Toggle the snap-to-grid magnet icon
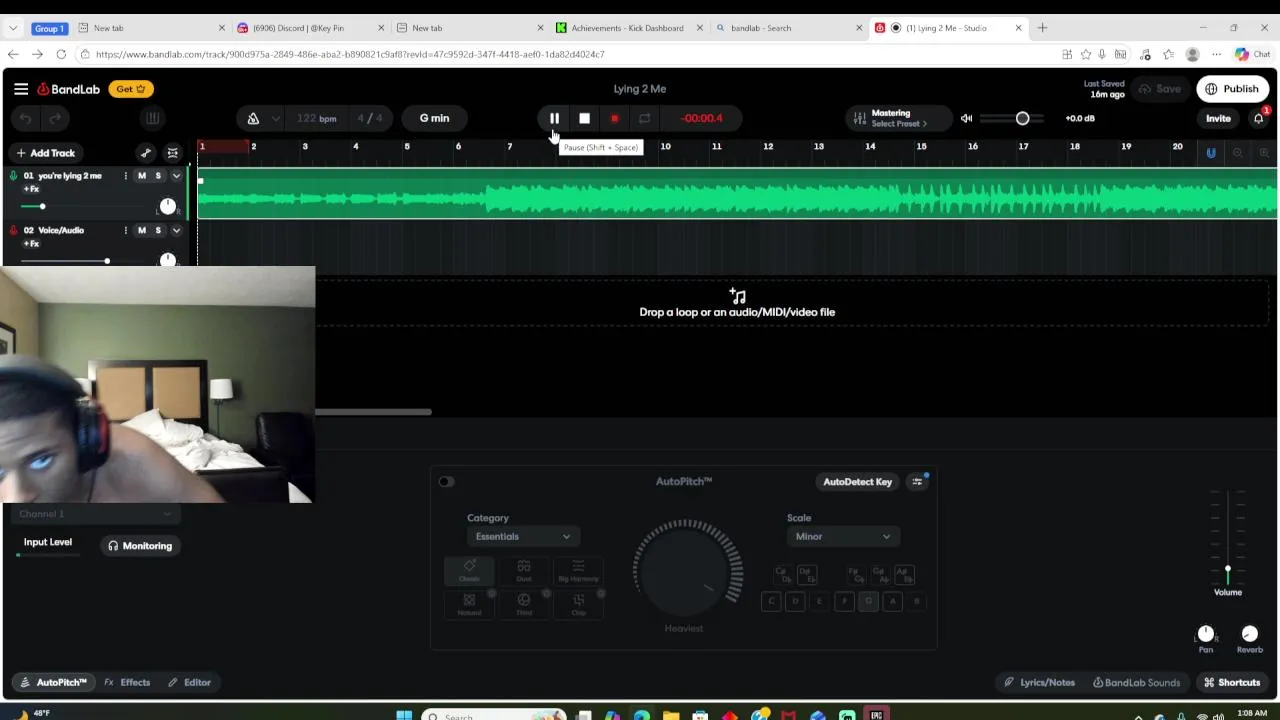This screenshot has height=720, width=1280. click(1211, 153)
